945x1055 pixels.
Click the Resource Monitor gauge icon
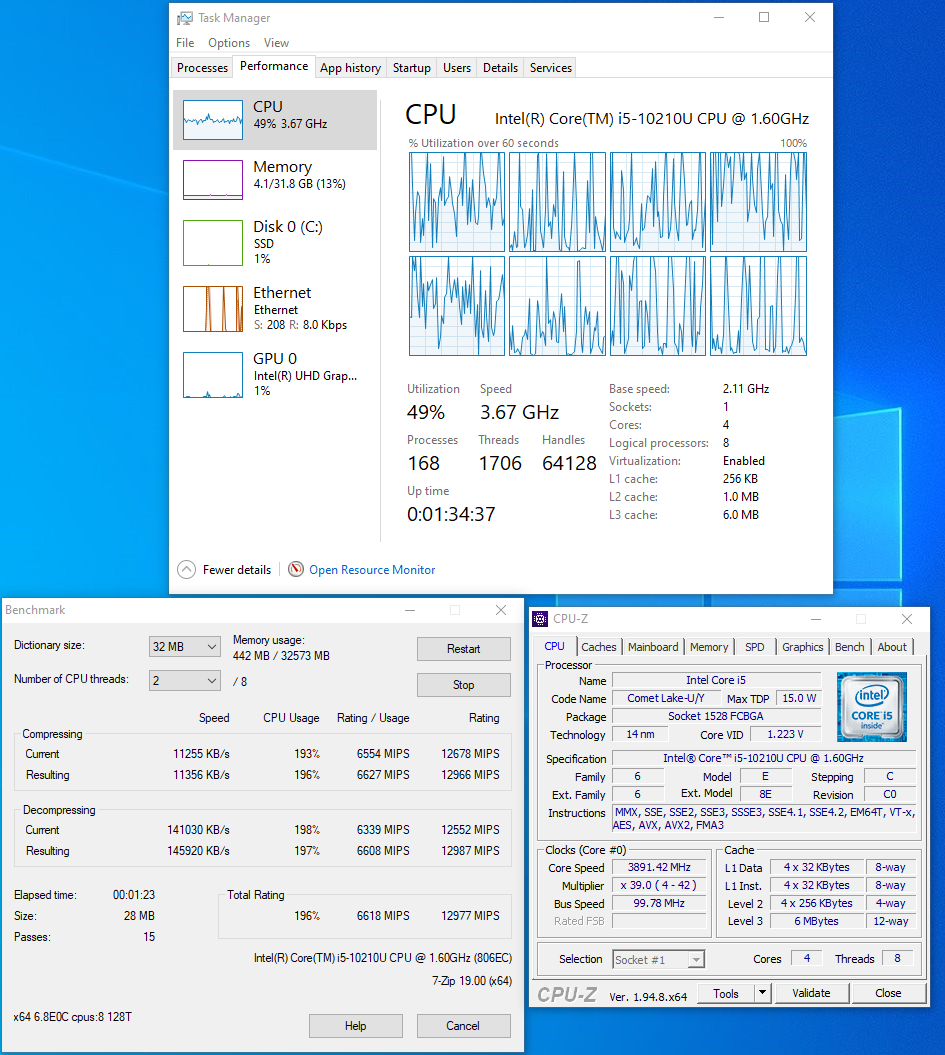295,570
